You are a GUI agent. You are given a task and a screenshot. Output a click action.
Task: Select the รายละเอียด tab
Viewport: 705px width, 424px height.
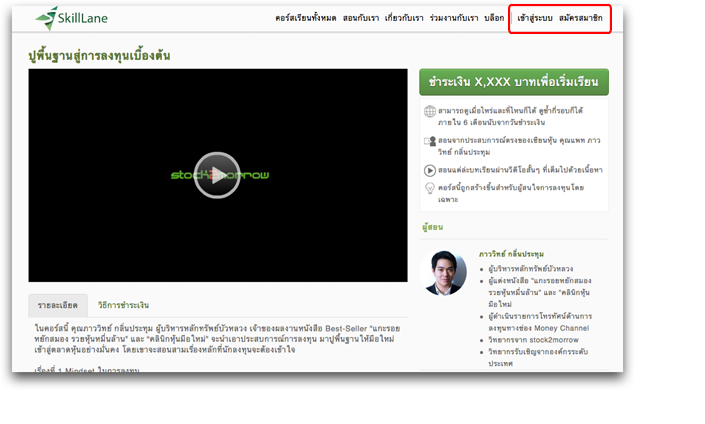point(58,305)
